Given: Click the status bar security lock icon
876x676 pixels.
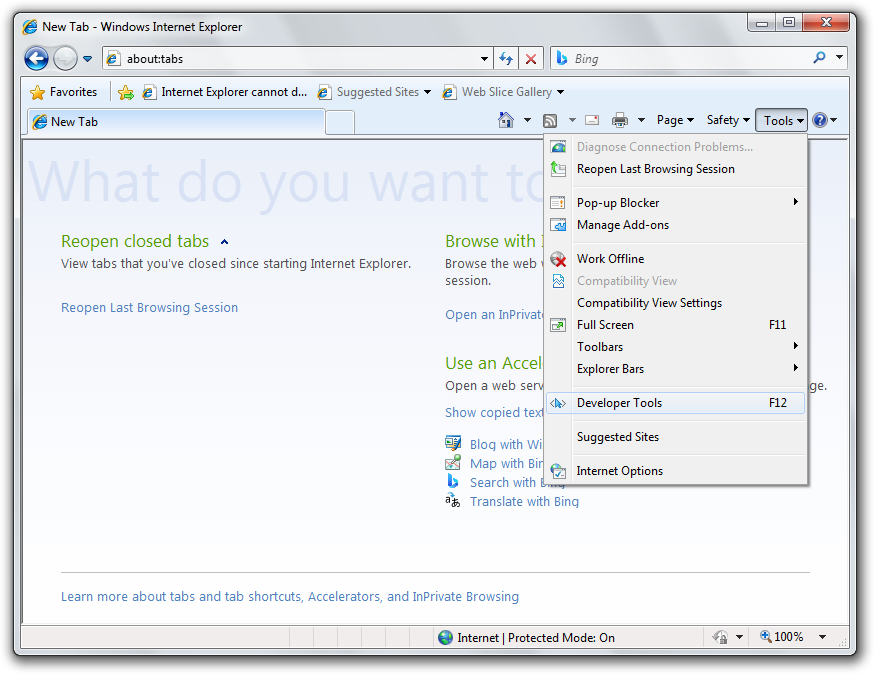Looking at the screenshot, I should coord(721,637).
